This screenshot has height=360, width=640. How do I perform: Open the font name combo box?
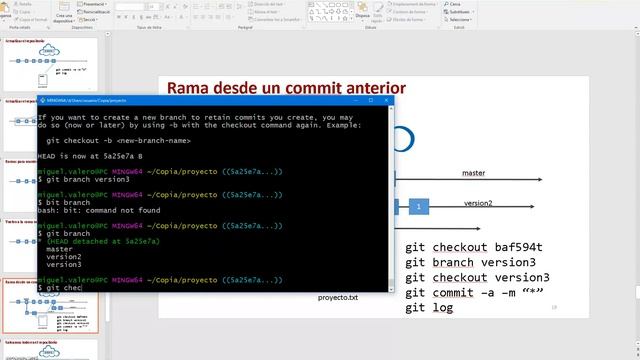130,7
